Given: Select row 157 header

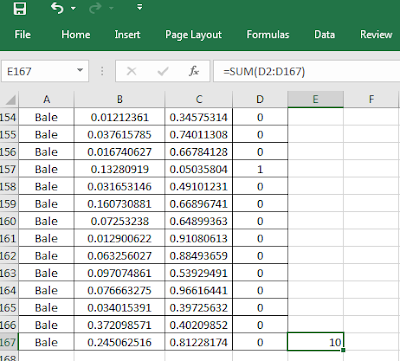Looking at the screenshot, I should point(9,169).
